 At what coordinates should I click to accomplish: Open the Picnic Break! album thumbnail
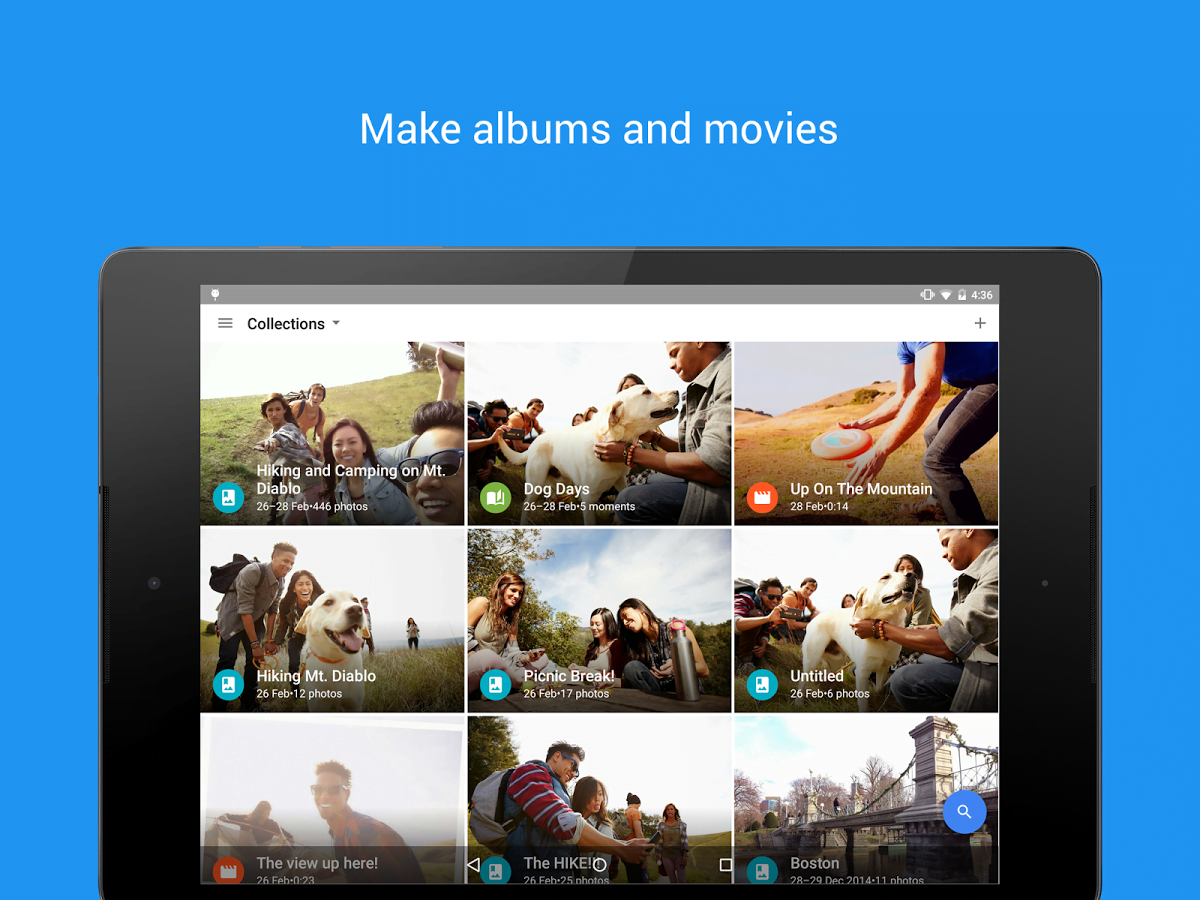coord(599,620)
